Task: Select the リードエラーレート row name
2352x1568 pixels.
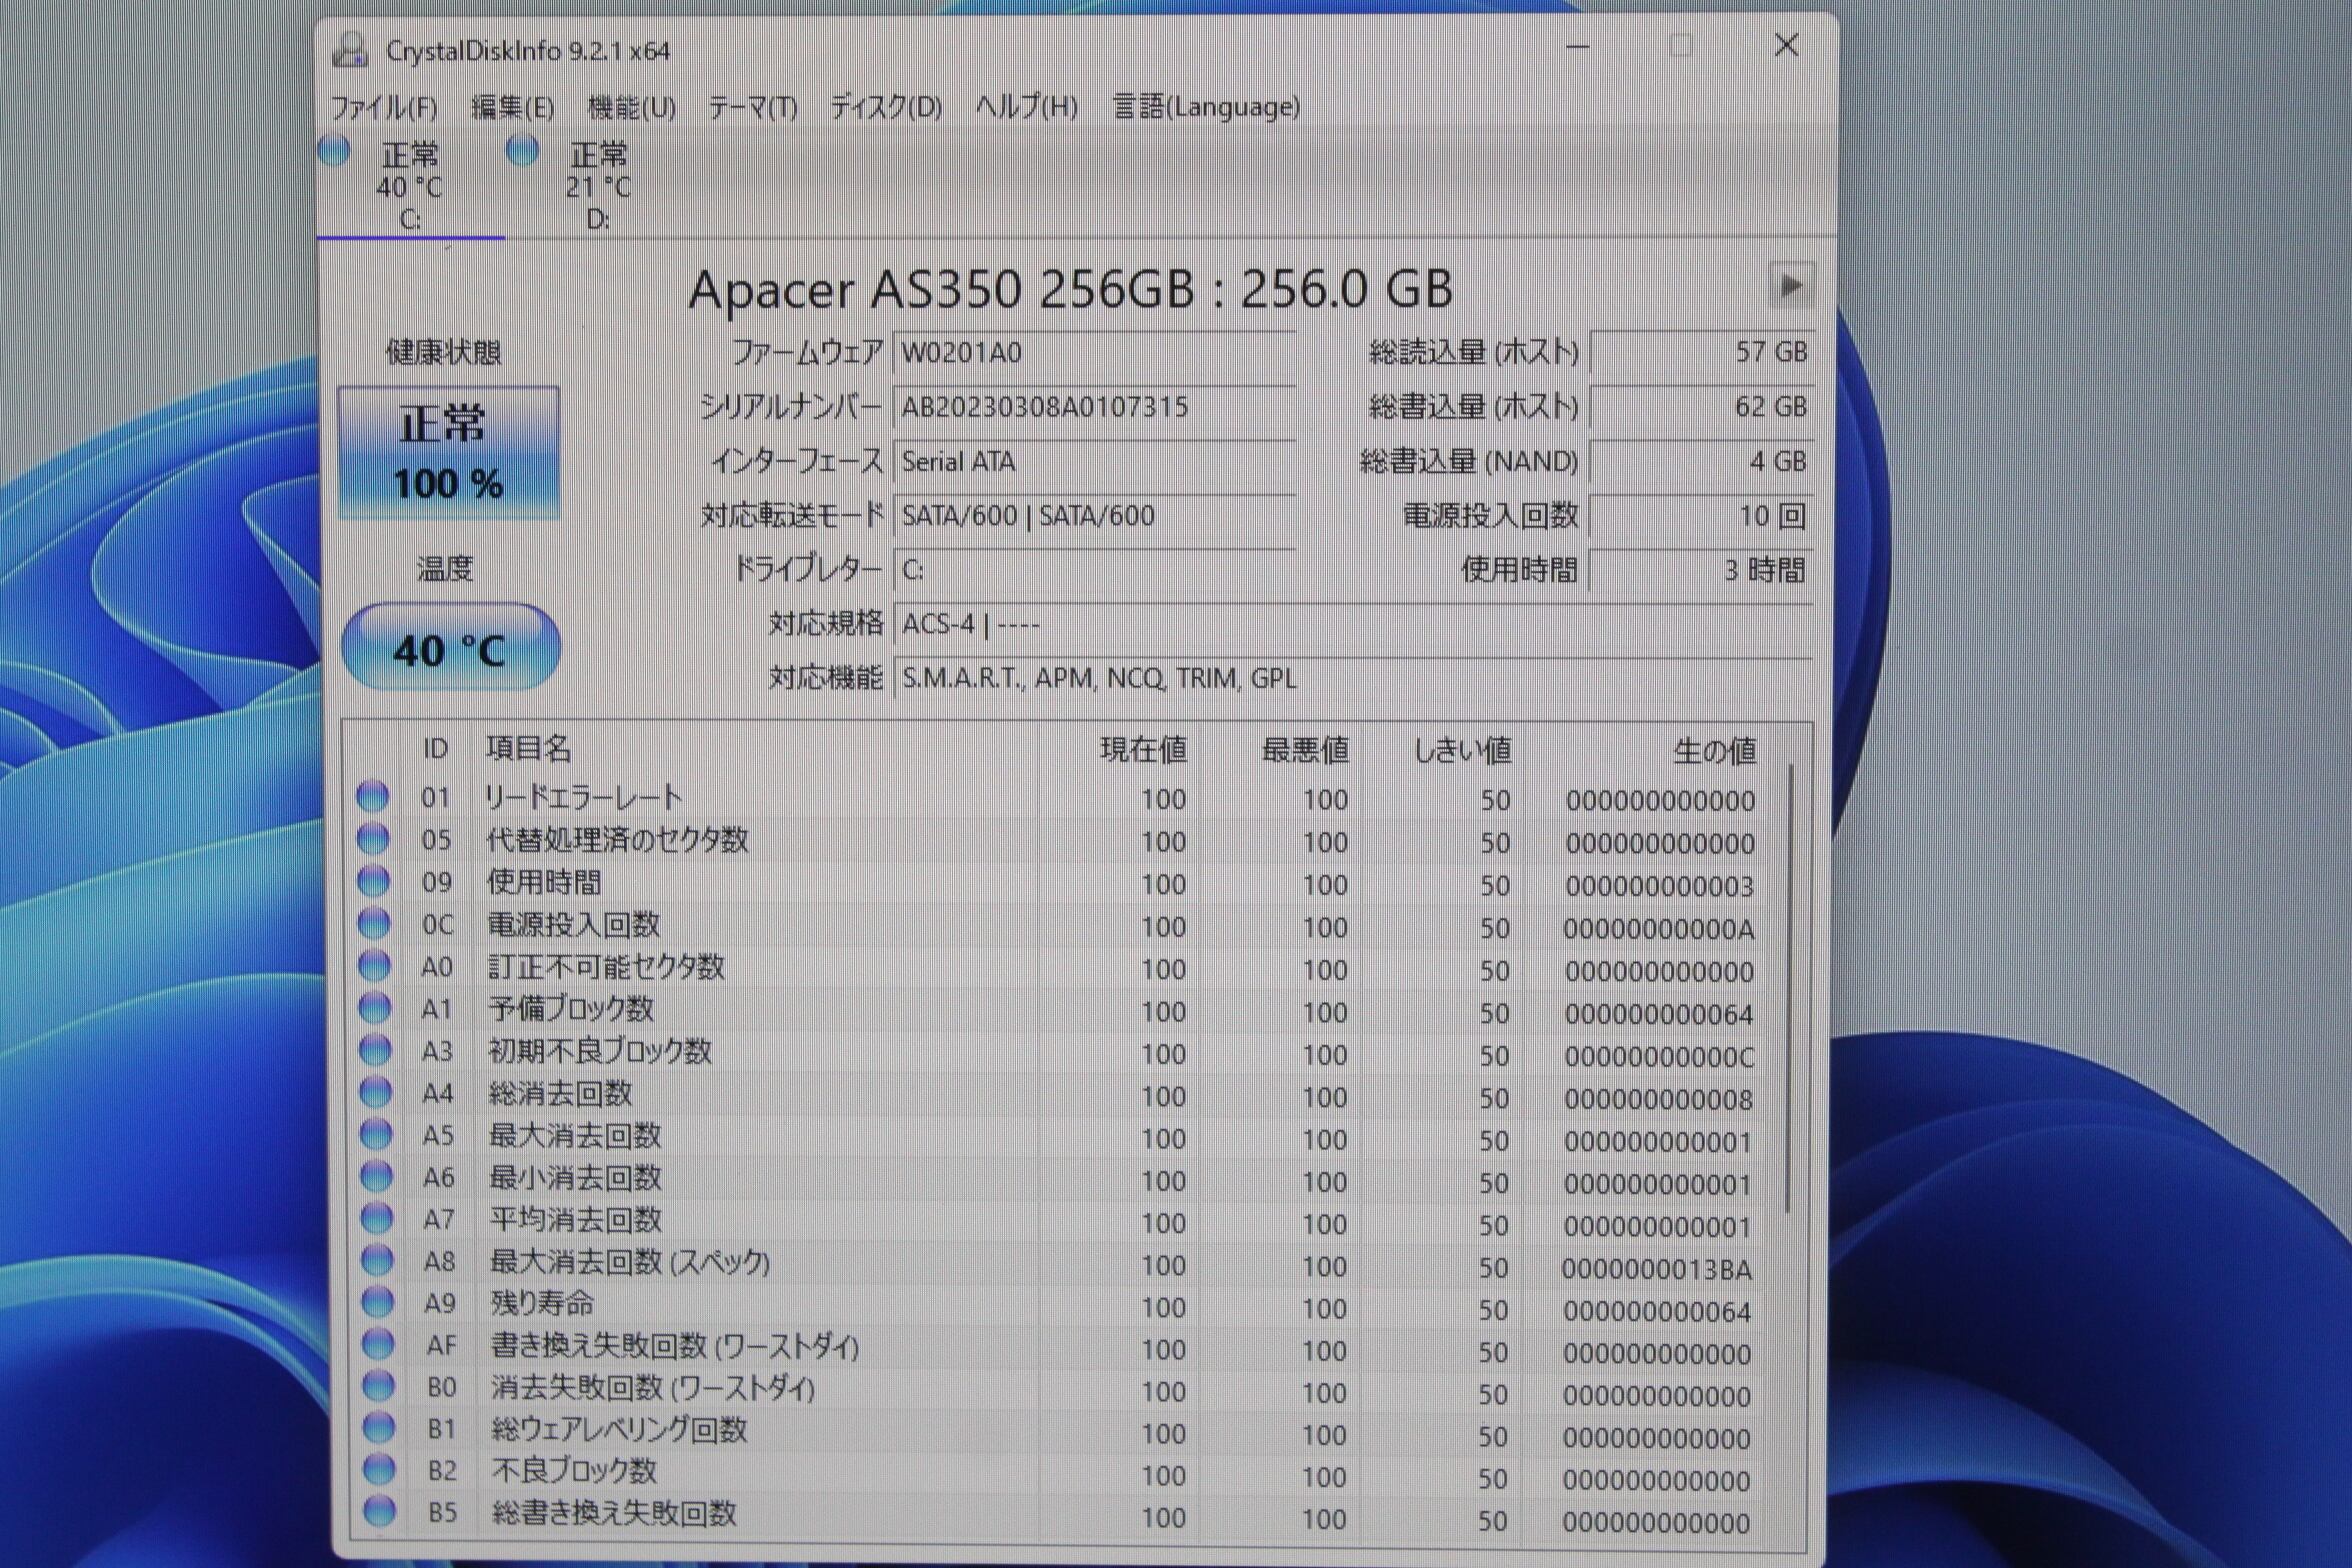Action: click(583, 797)
